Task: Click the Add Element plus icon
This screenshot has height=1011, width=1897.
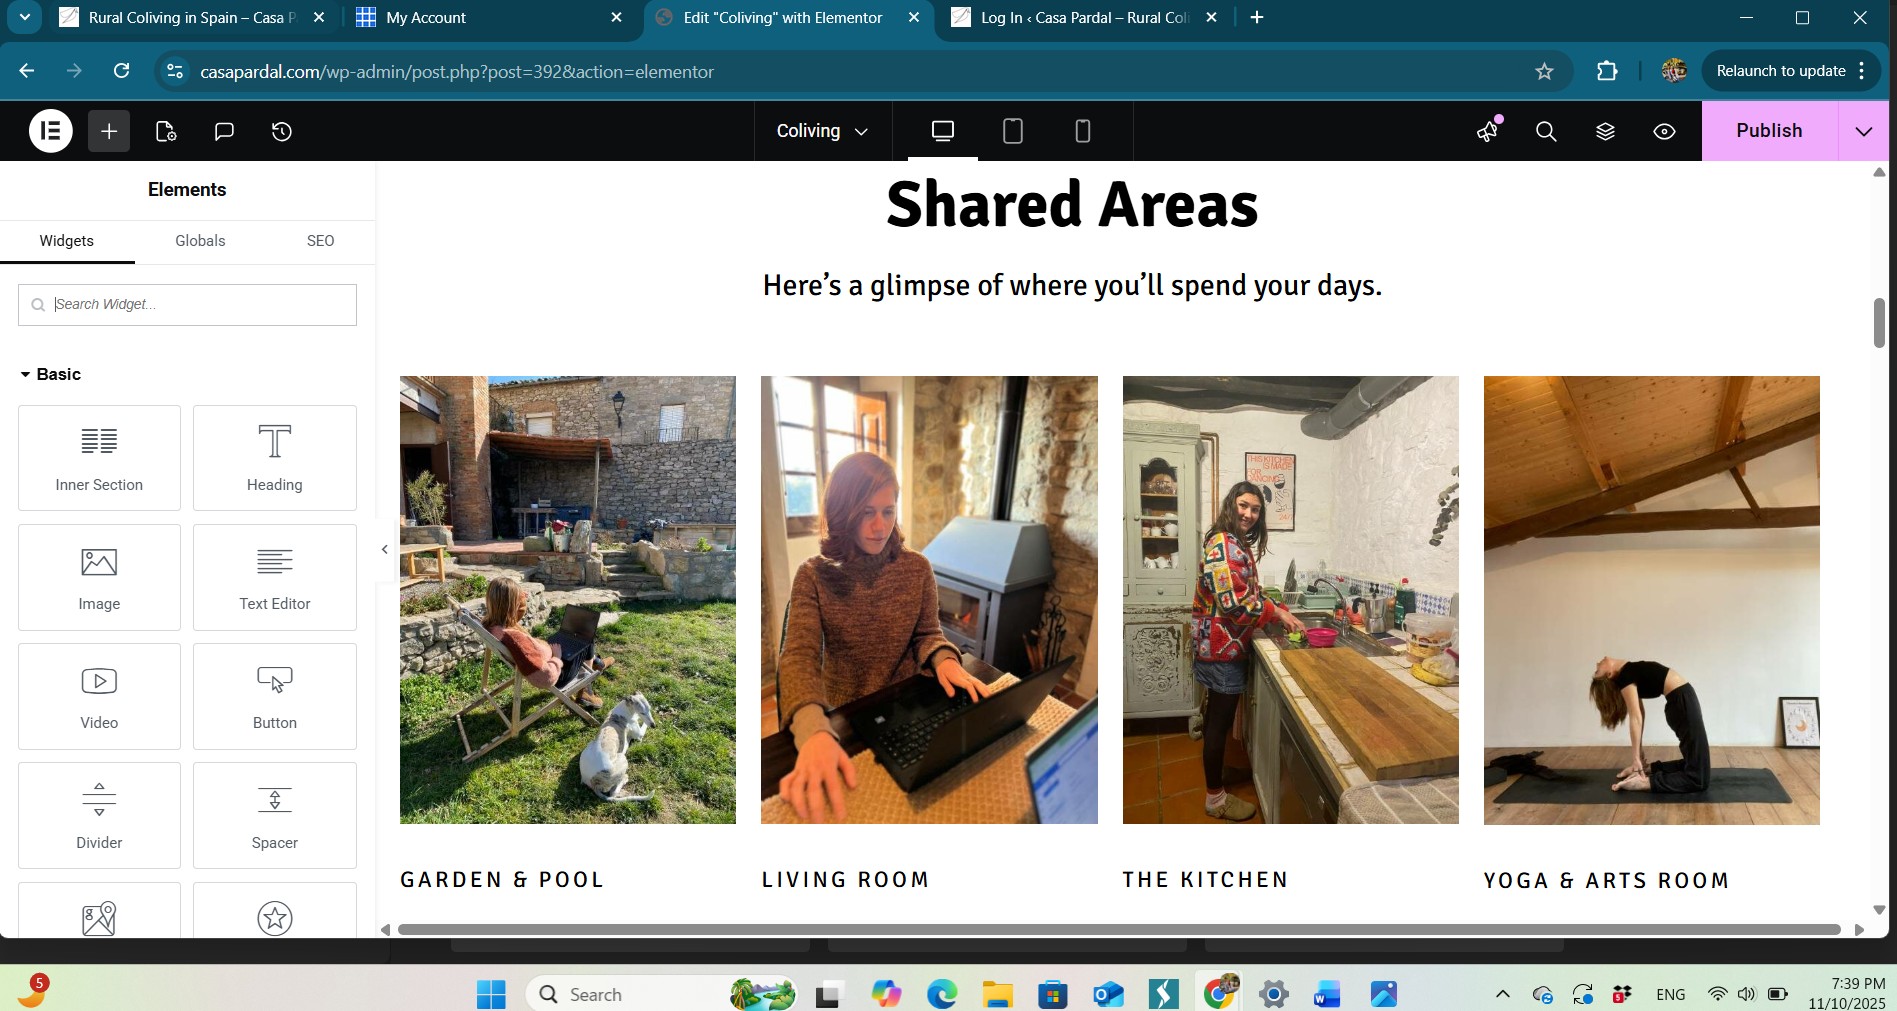Action: click(x=109, y=131)
